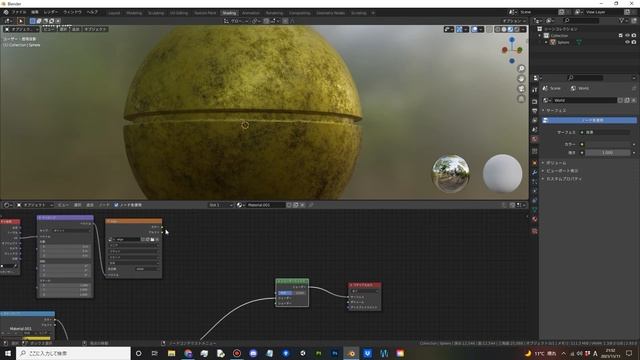Click the World カラー color field

click(x=608, y=144)
